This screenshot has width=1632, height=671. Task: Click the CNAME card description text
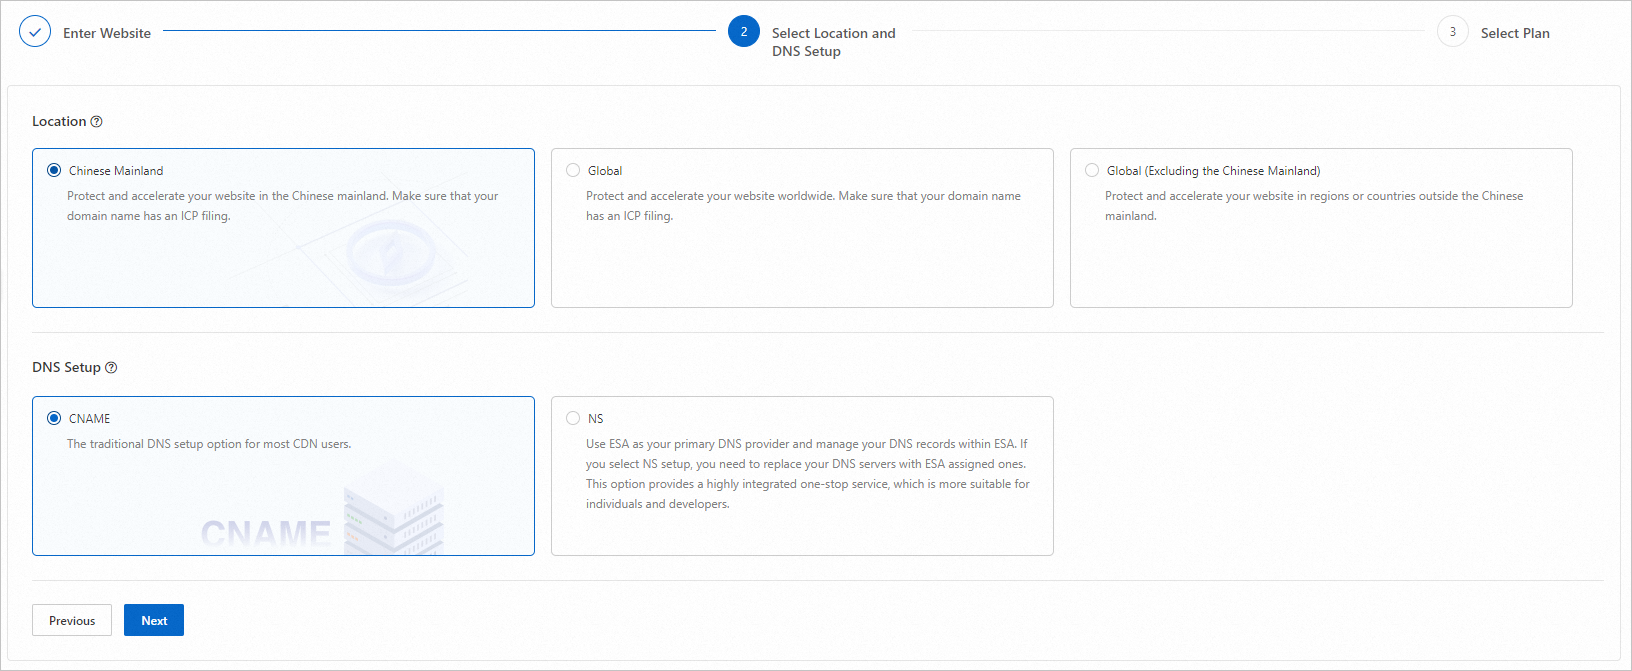click(x=209, y=444)
